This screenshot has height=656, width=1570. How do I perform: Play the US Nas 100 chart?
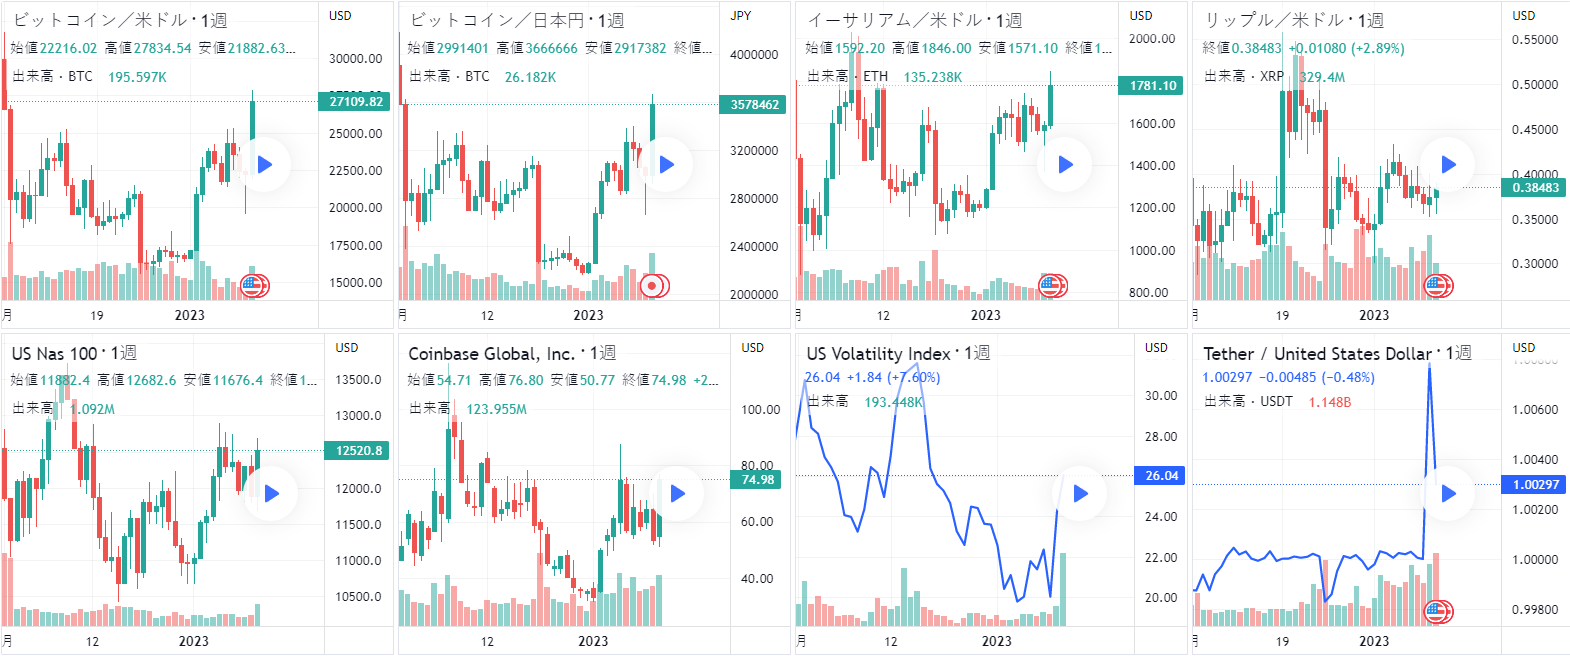[x=271, y=493]
